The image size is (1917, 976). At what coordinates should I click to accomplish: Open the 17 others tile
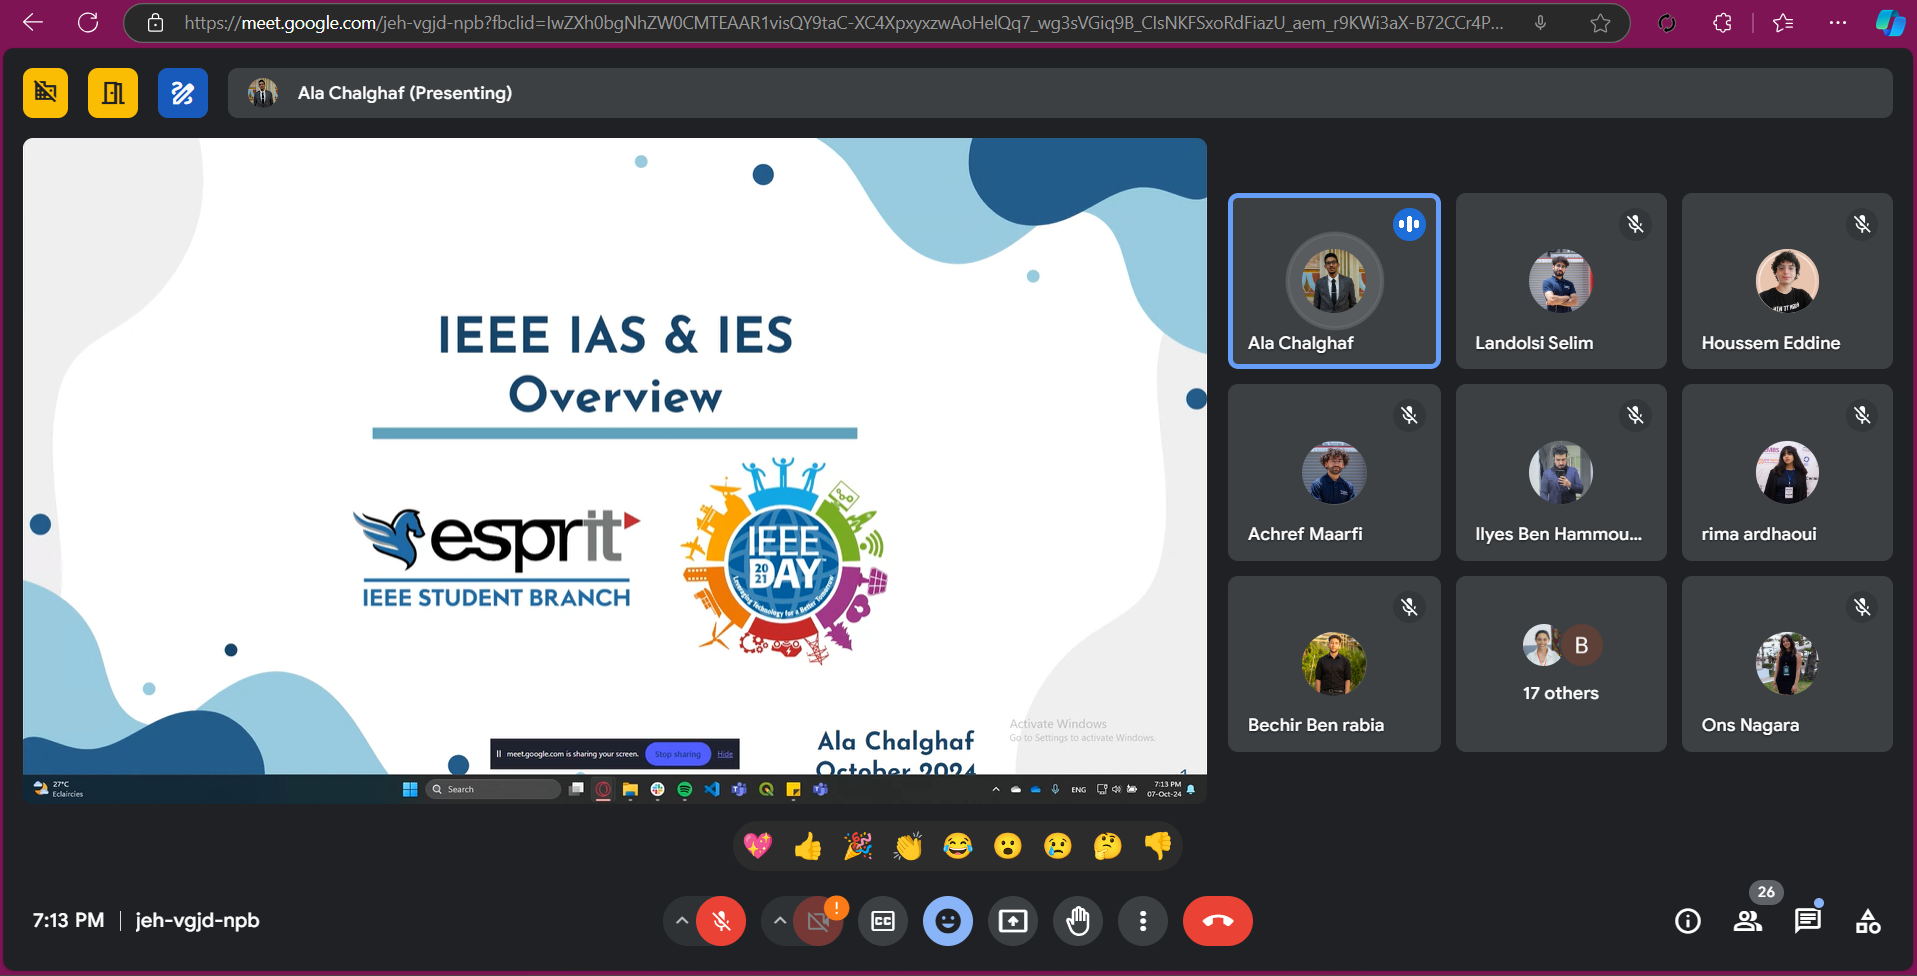(x=1561, y=664)
